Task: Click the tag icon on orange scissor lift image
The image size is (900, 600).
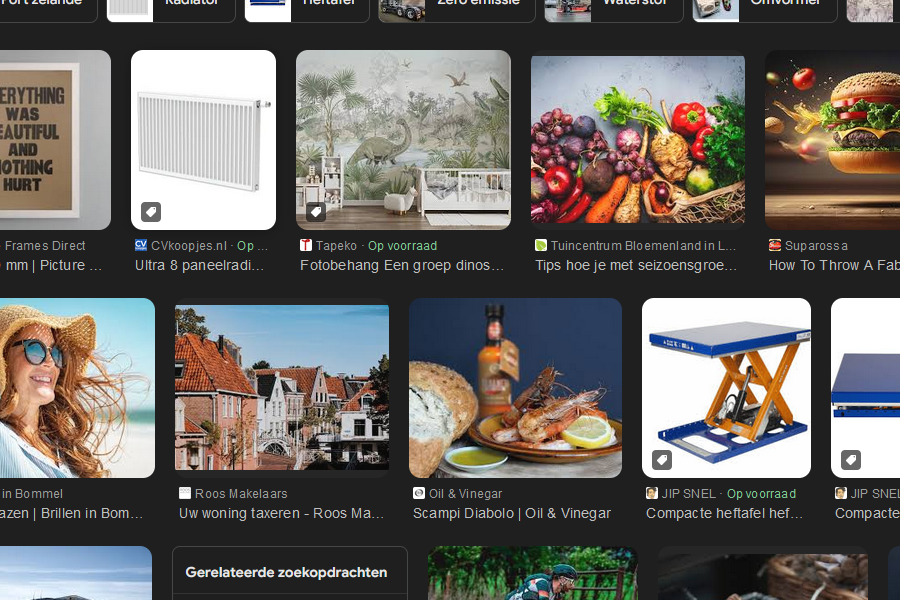Action: (x=661, y=460)
